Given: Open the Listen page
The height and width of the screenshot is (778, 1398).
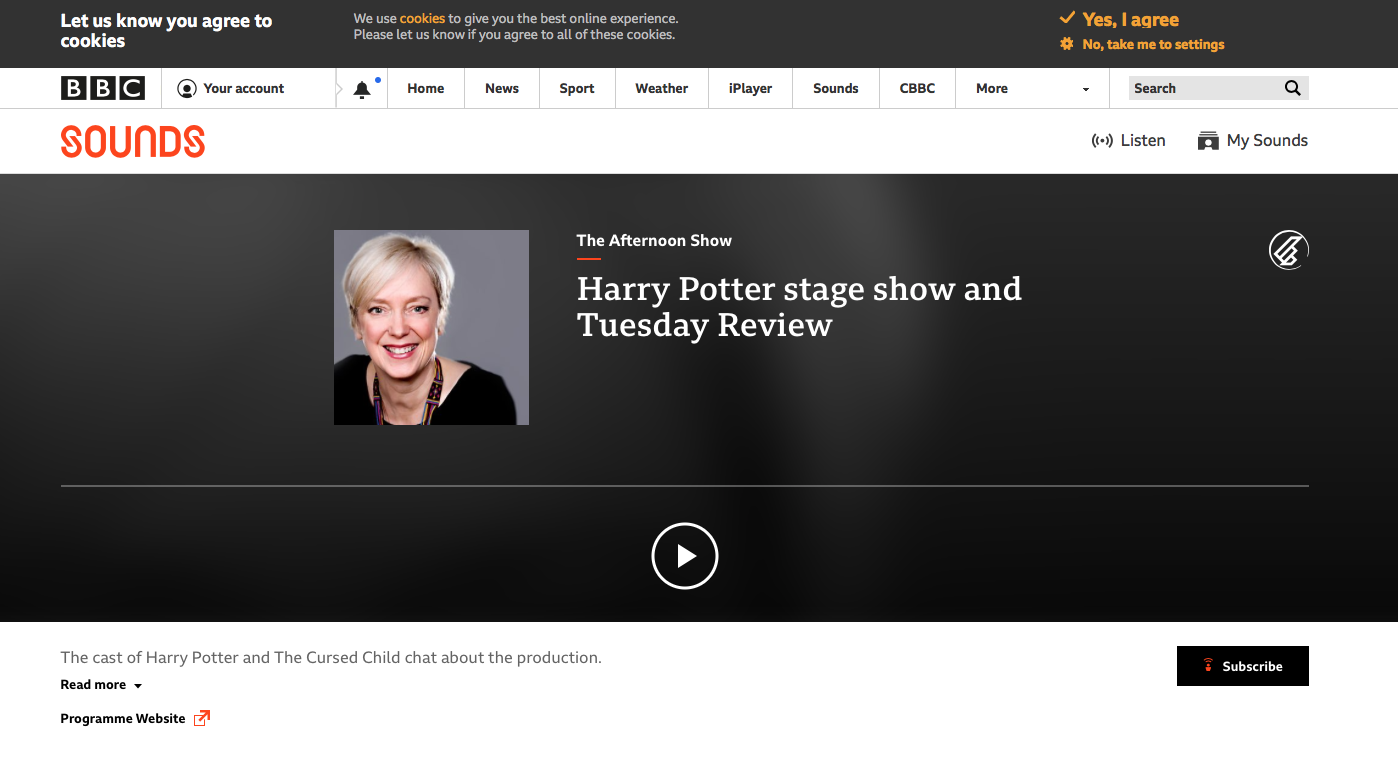Looking at the screenshot, I should (1128, 141).
